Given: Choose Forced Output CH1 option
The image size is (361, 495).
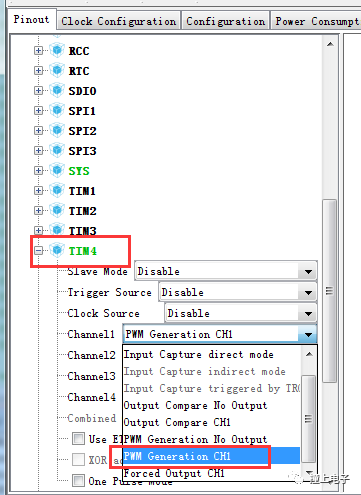Looking at the screenshot, I should point(212,473).
